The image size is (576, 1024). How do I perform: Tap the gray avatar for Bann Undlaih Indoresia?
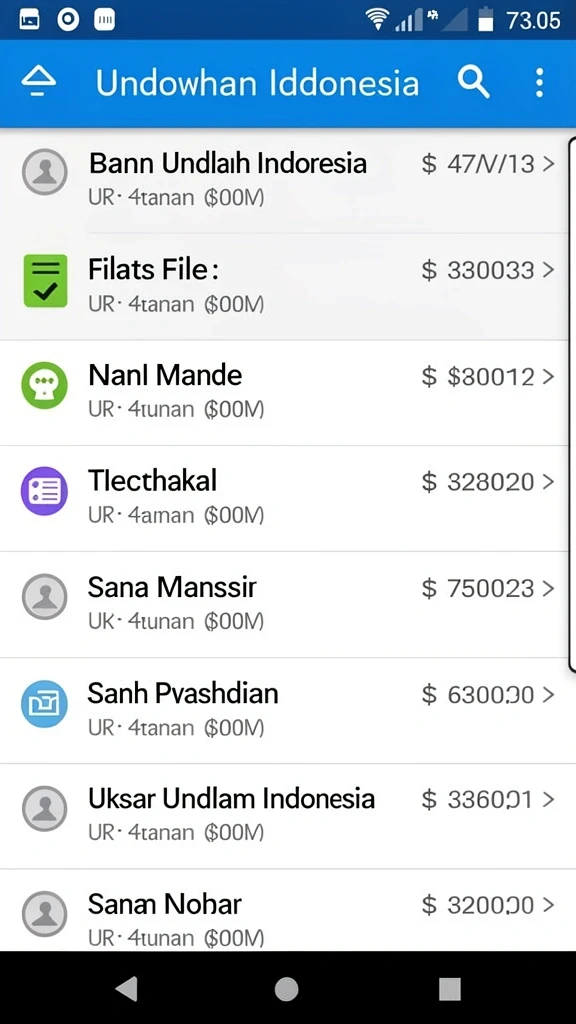44,172
